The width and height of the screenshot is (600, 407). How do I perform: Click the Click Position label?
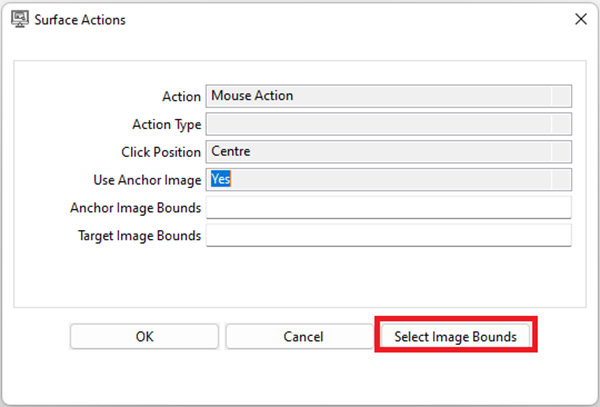click(x=161, y=152)
